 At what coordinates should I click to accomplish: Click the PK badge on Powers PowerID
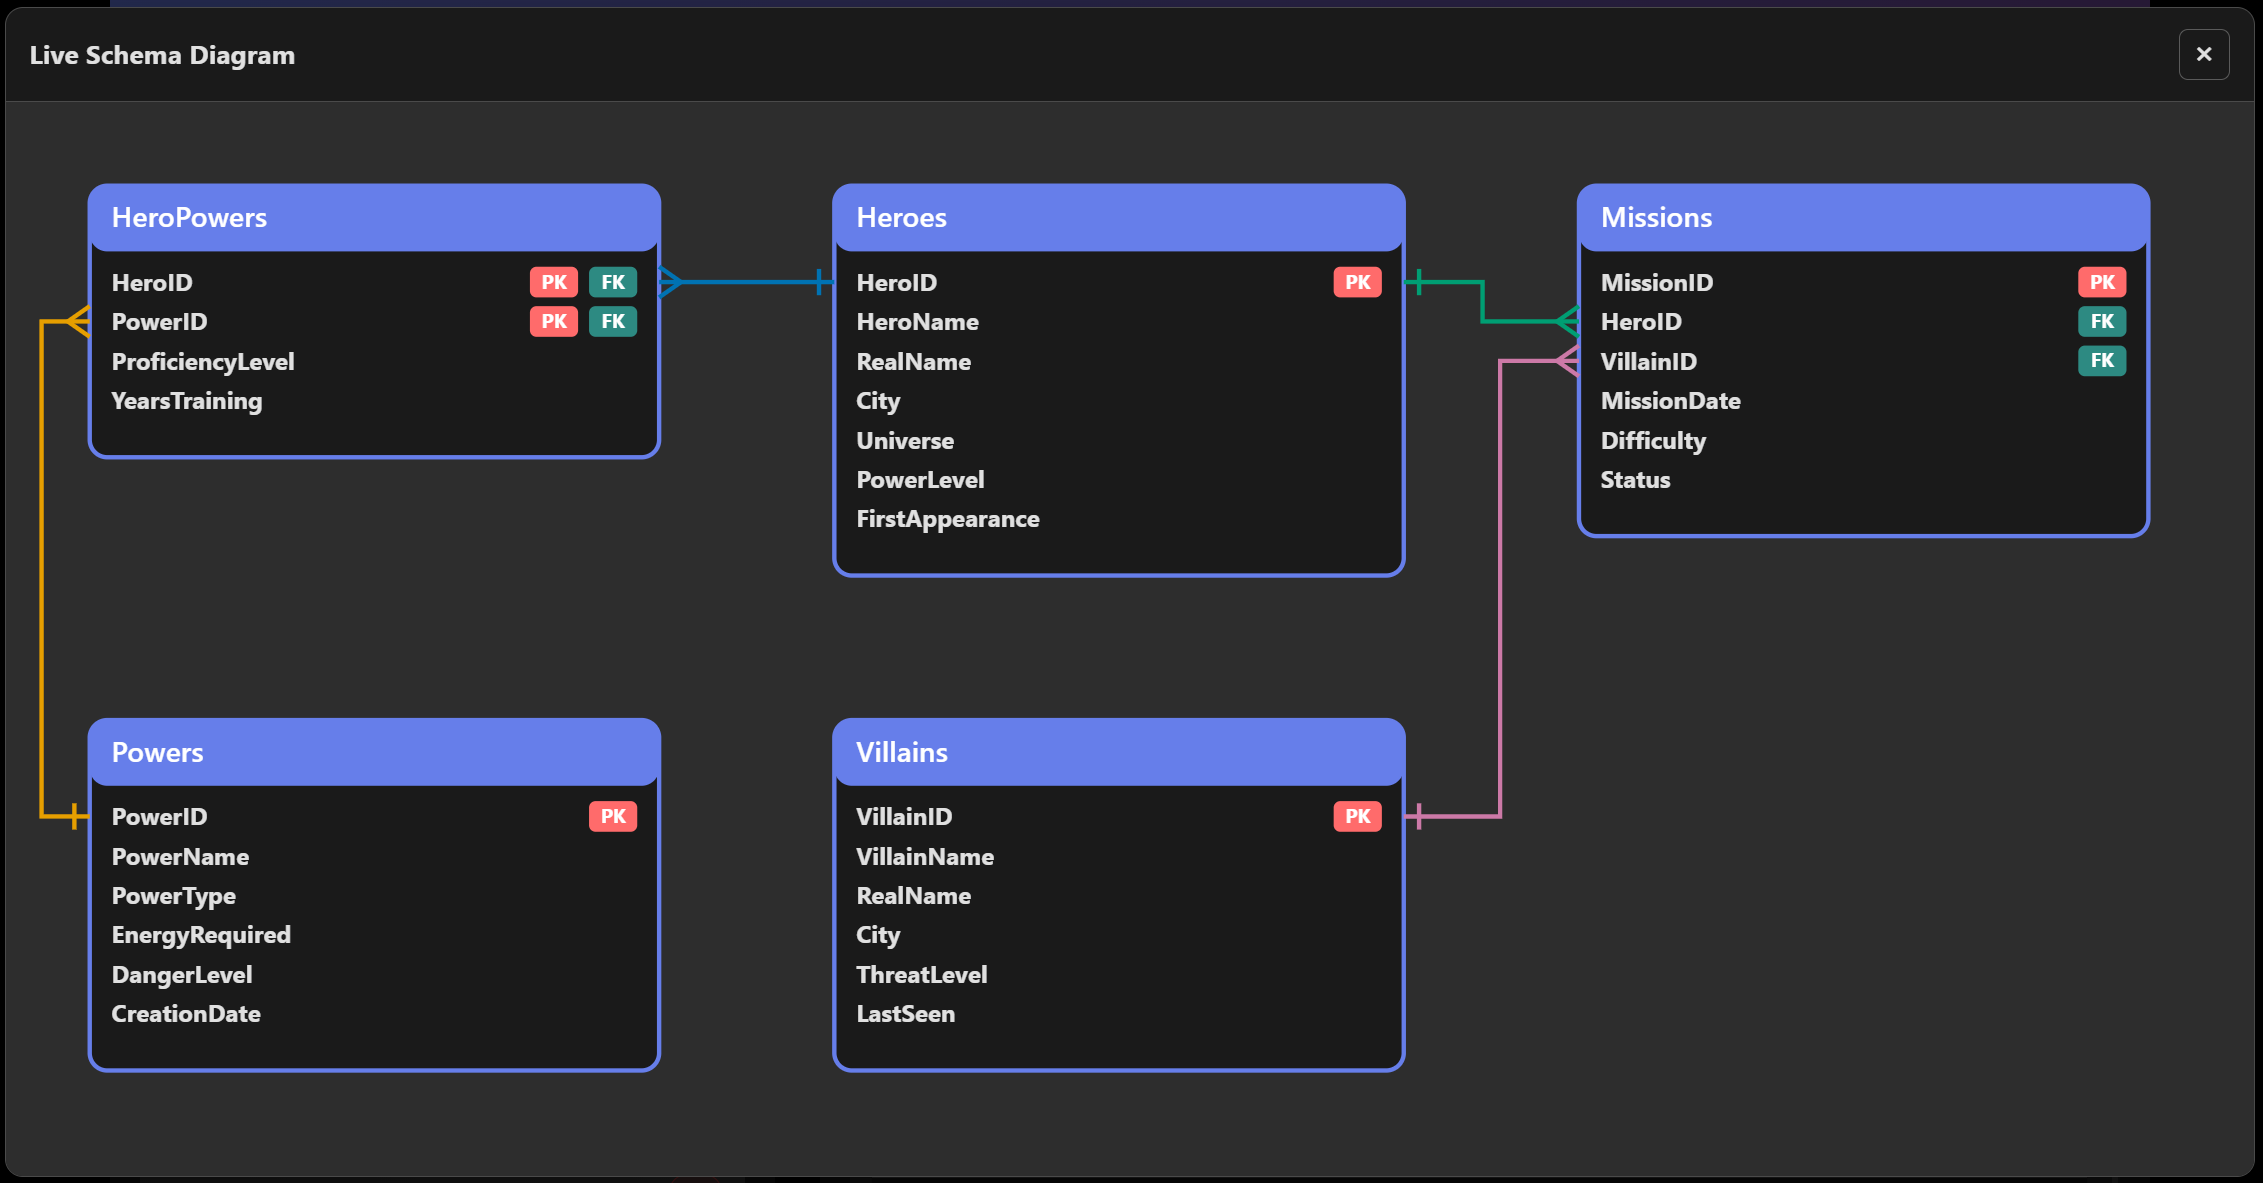click(613, 816)
